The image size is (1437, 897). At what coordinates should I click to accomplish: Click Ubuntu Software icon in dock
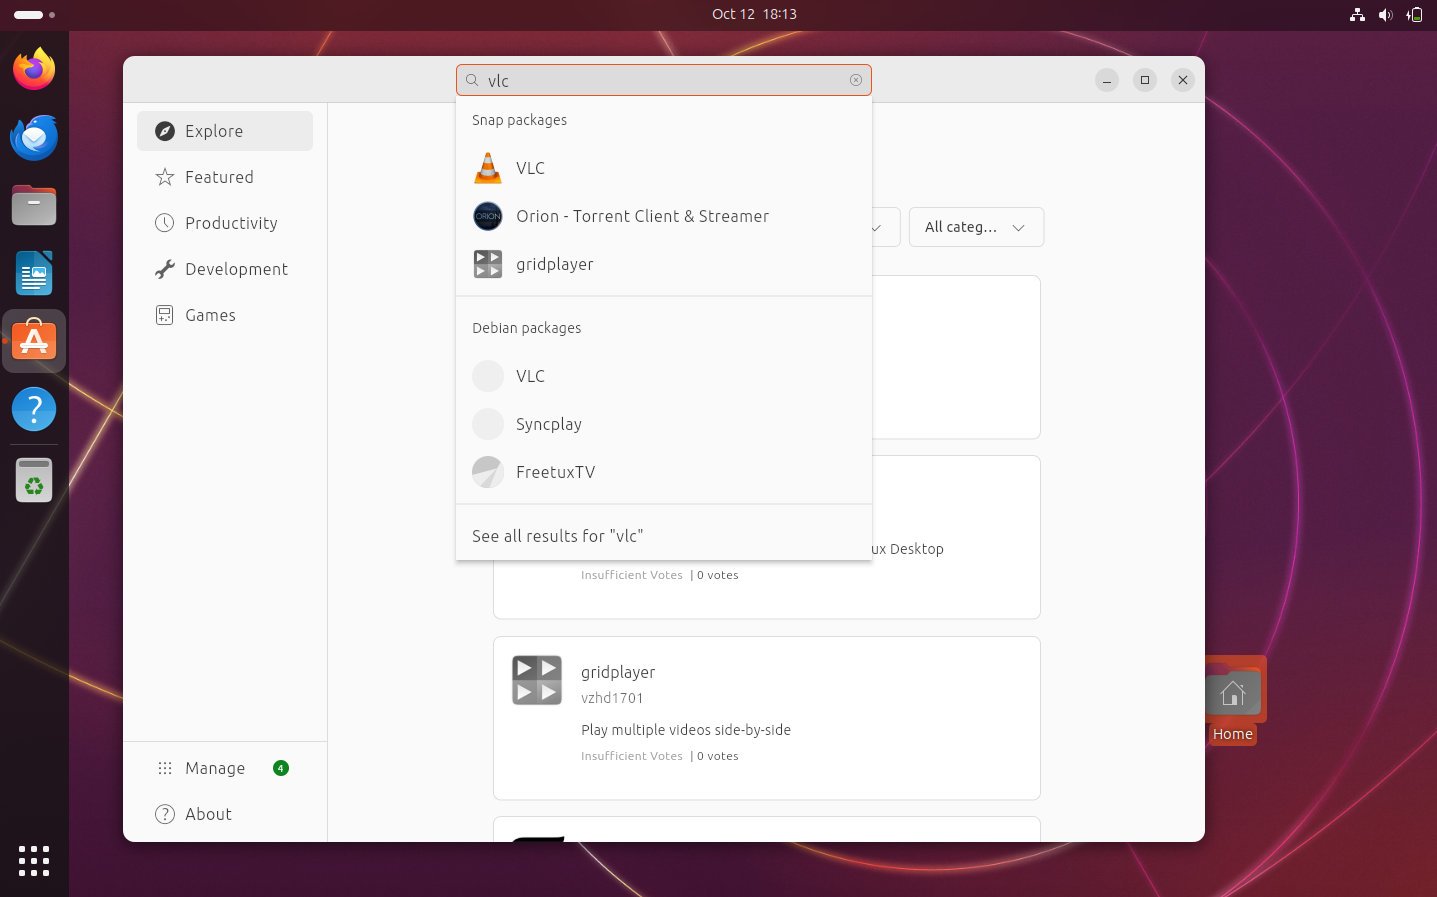pyautogui.click(x=34, y=341)
